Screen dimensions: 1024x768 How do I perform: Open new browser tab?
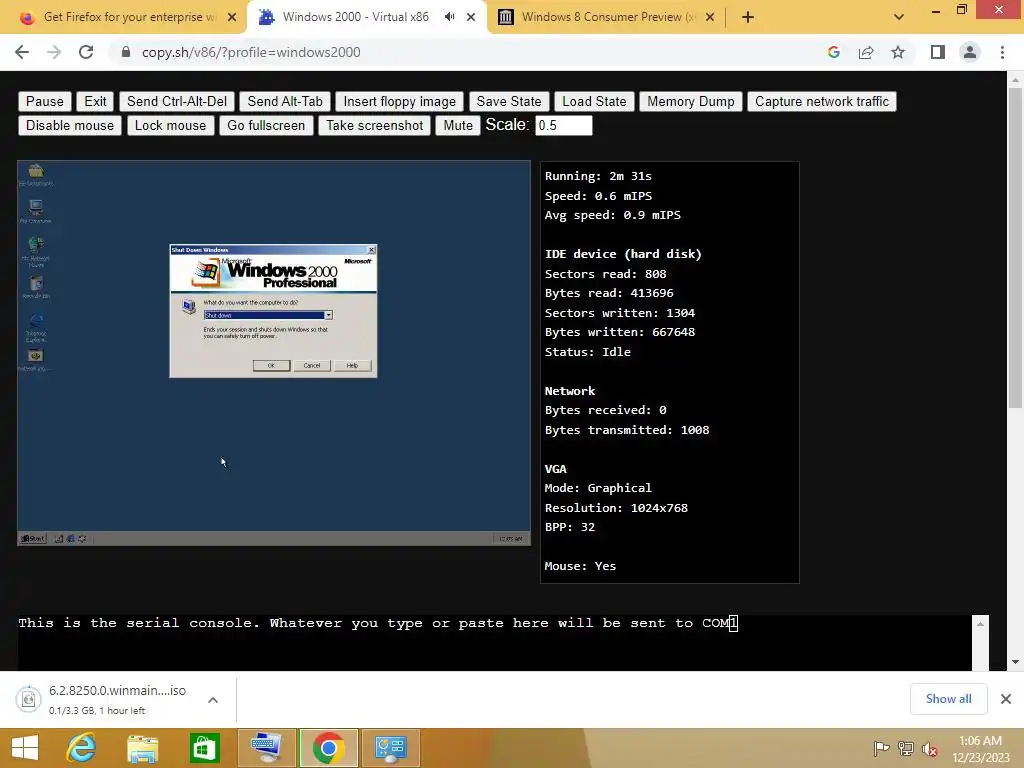pos(748,17)
